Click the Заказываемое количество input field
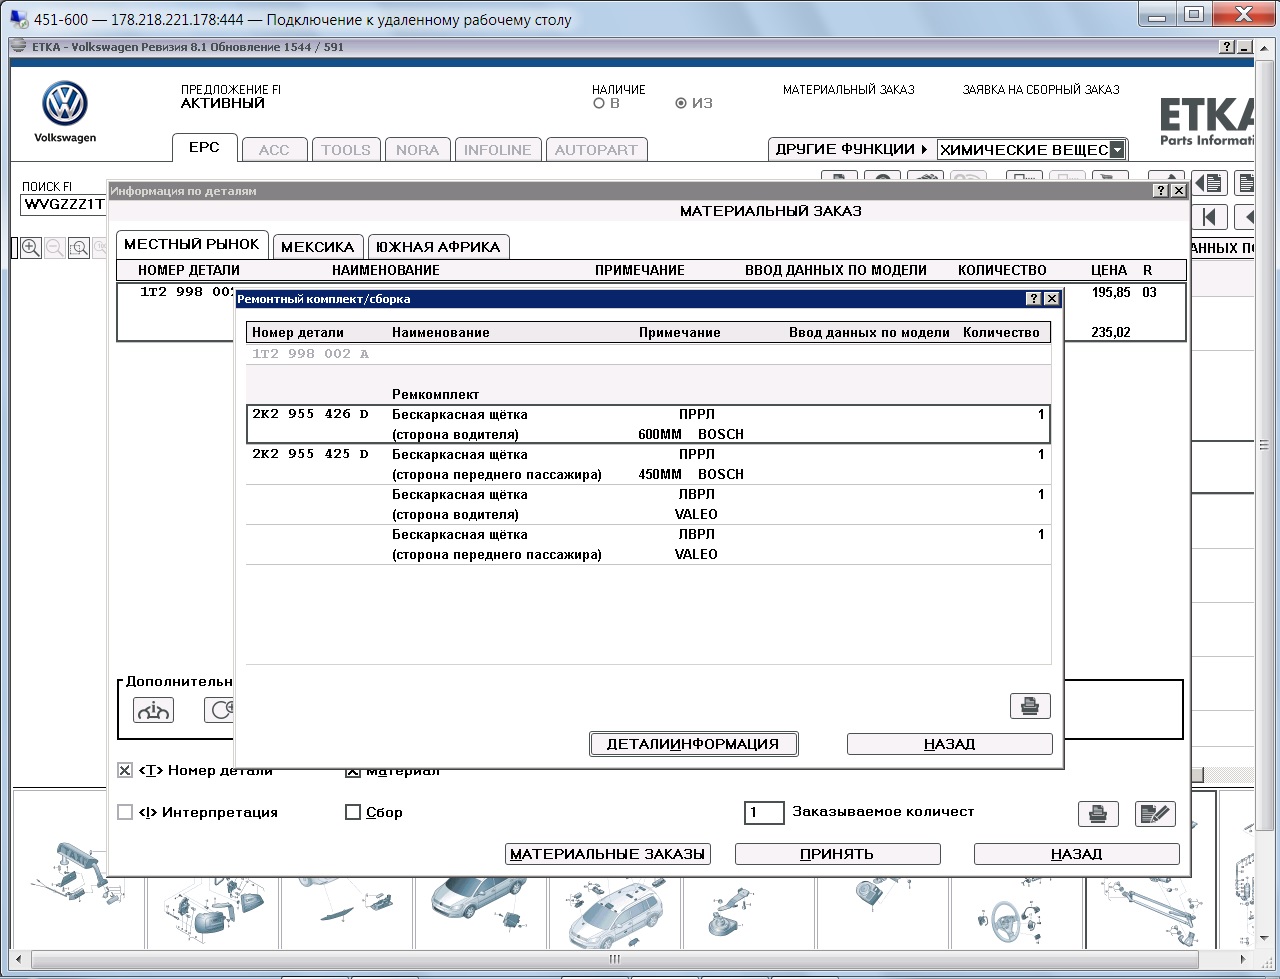The height and width of the screenshot is (979, 1280). pyautogui.click(x=764, y=813)
